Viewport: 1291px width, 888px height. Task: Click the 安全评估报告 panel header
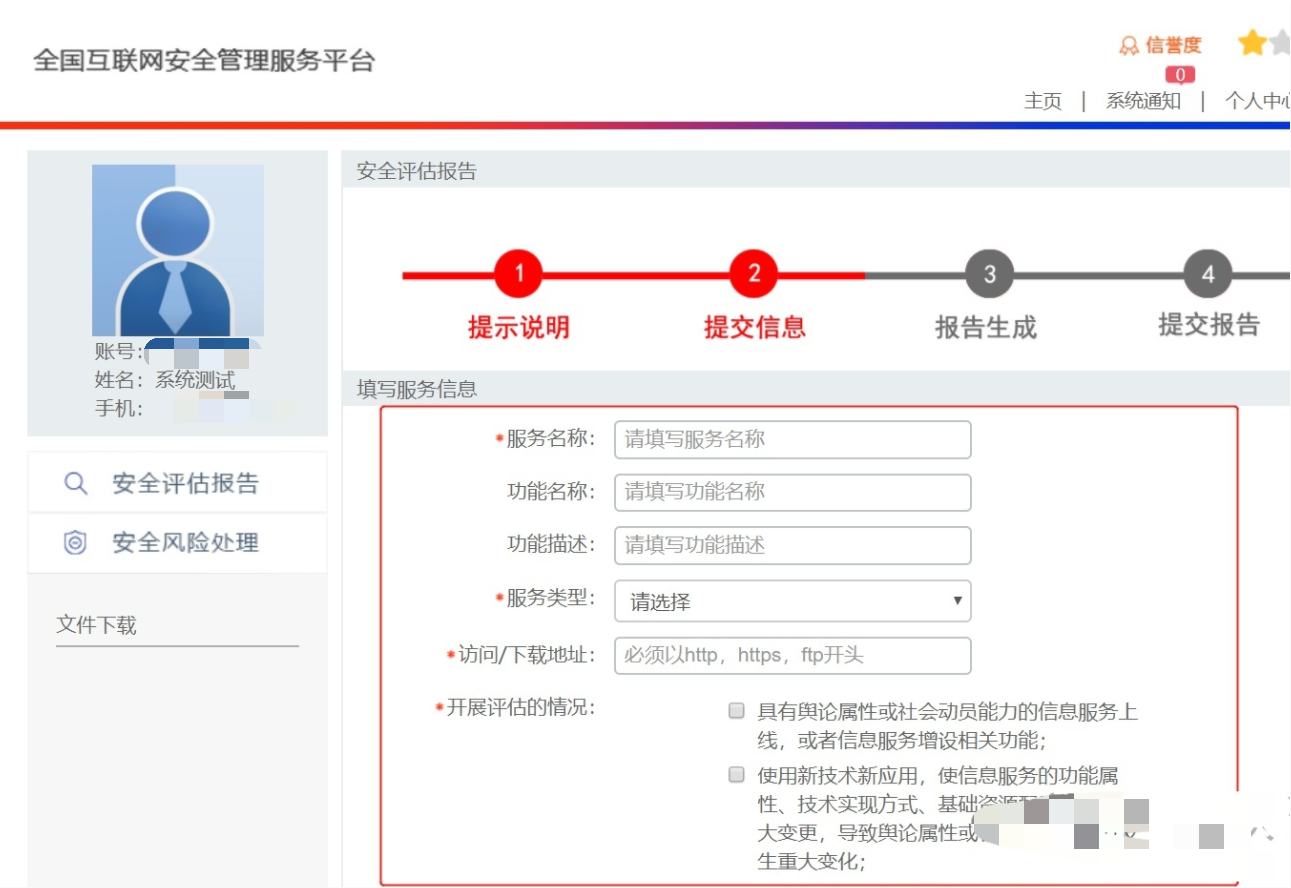click(x=417, y=171)
